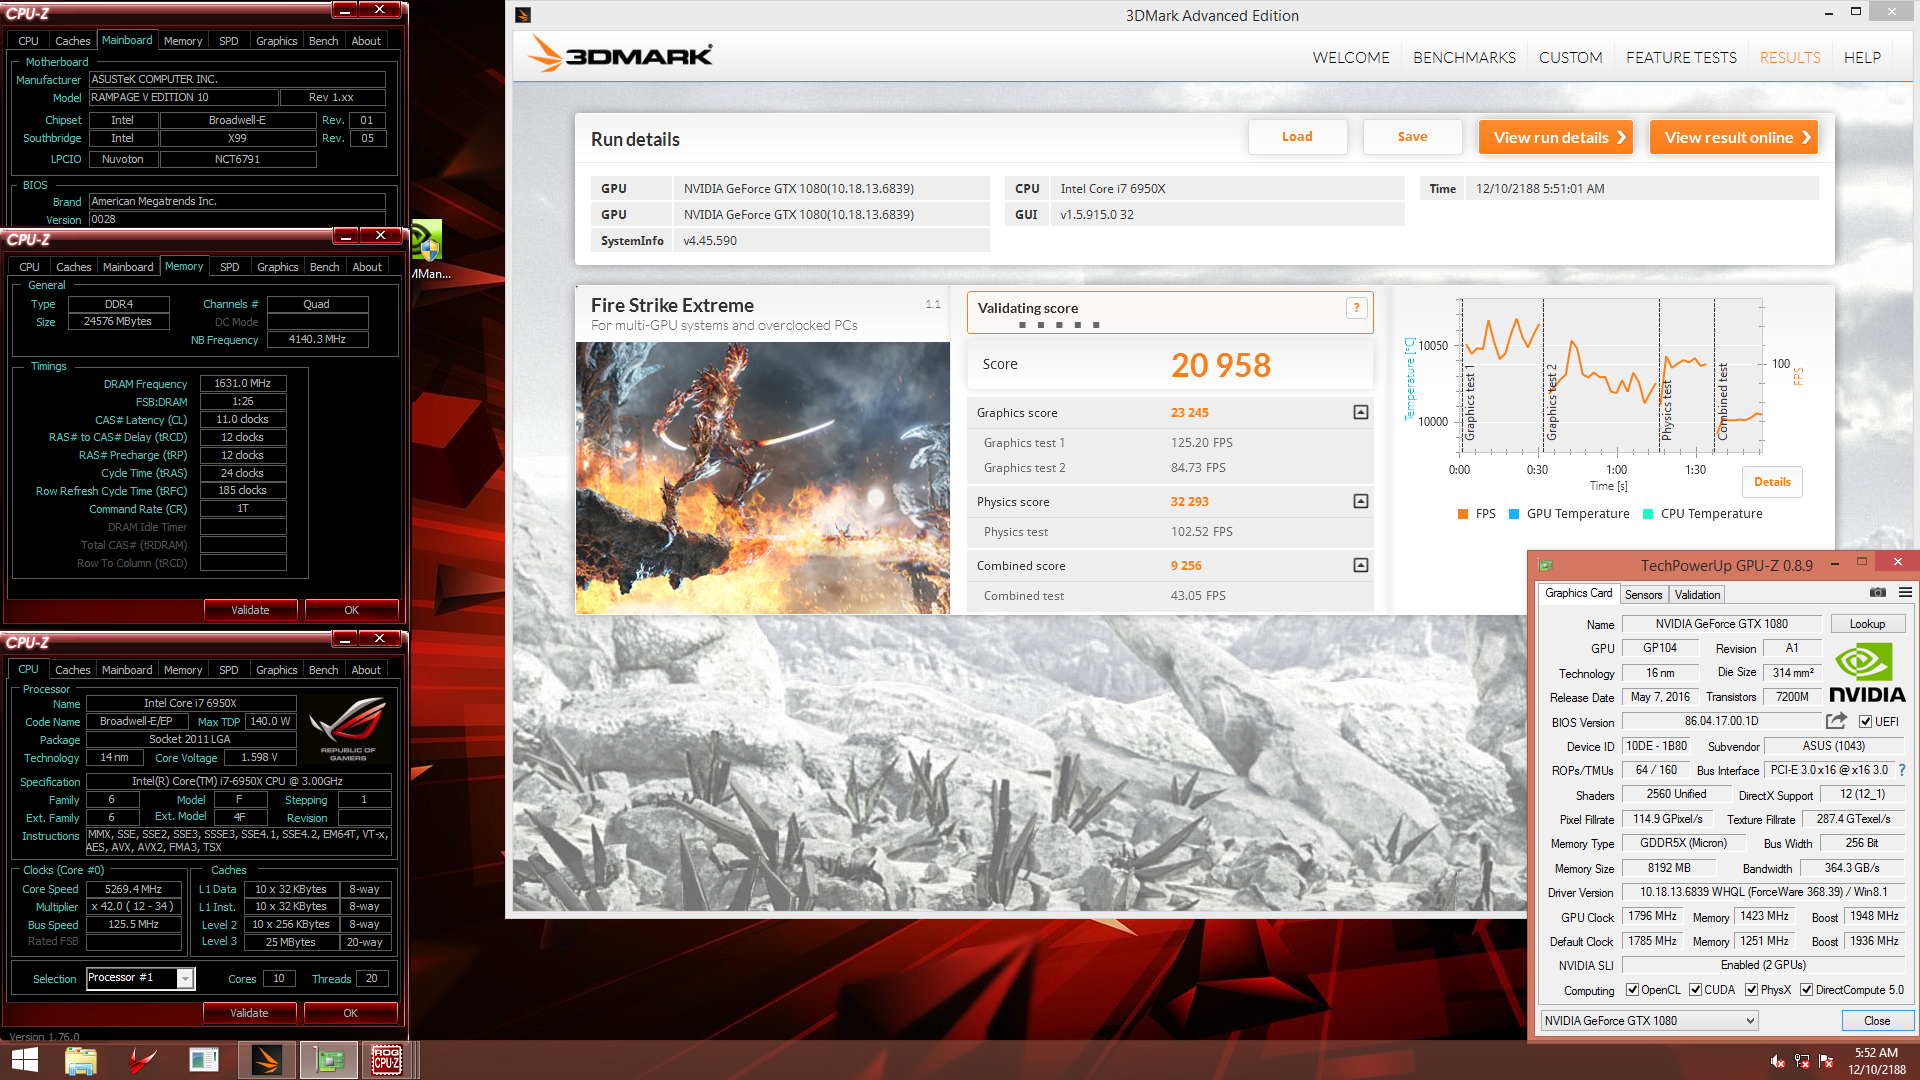Open the HELP tab in 3DMark
Image resolution: width=1920 pixels, height=1080 pixels.
[x=1862, y=58]
